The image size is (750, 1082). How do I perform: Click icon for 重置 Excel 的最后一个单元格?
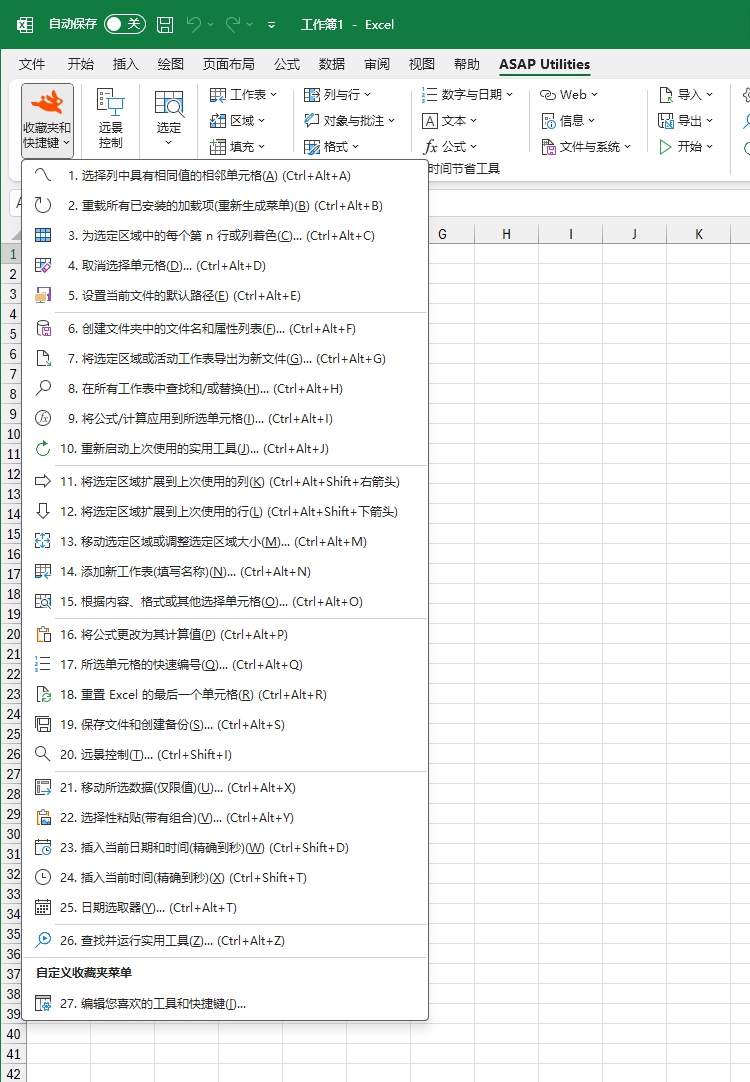(43, 694)
